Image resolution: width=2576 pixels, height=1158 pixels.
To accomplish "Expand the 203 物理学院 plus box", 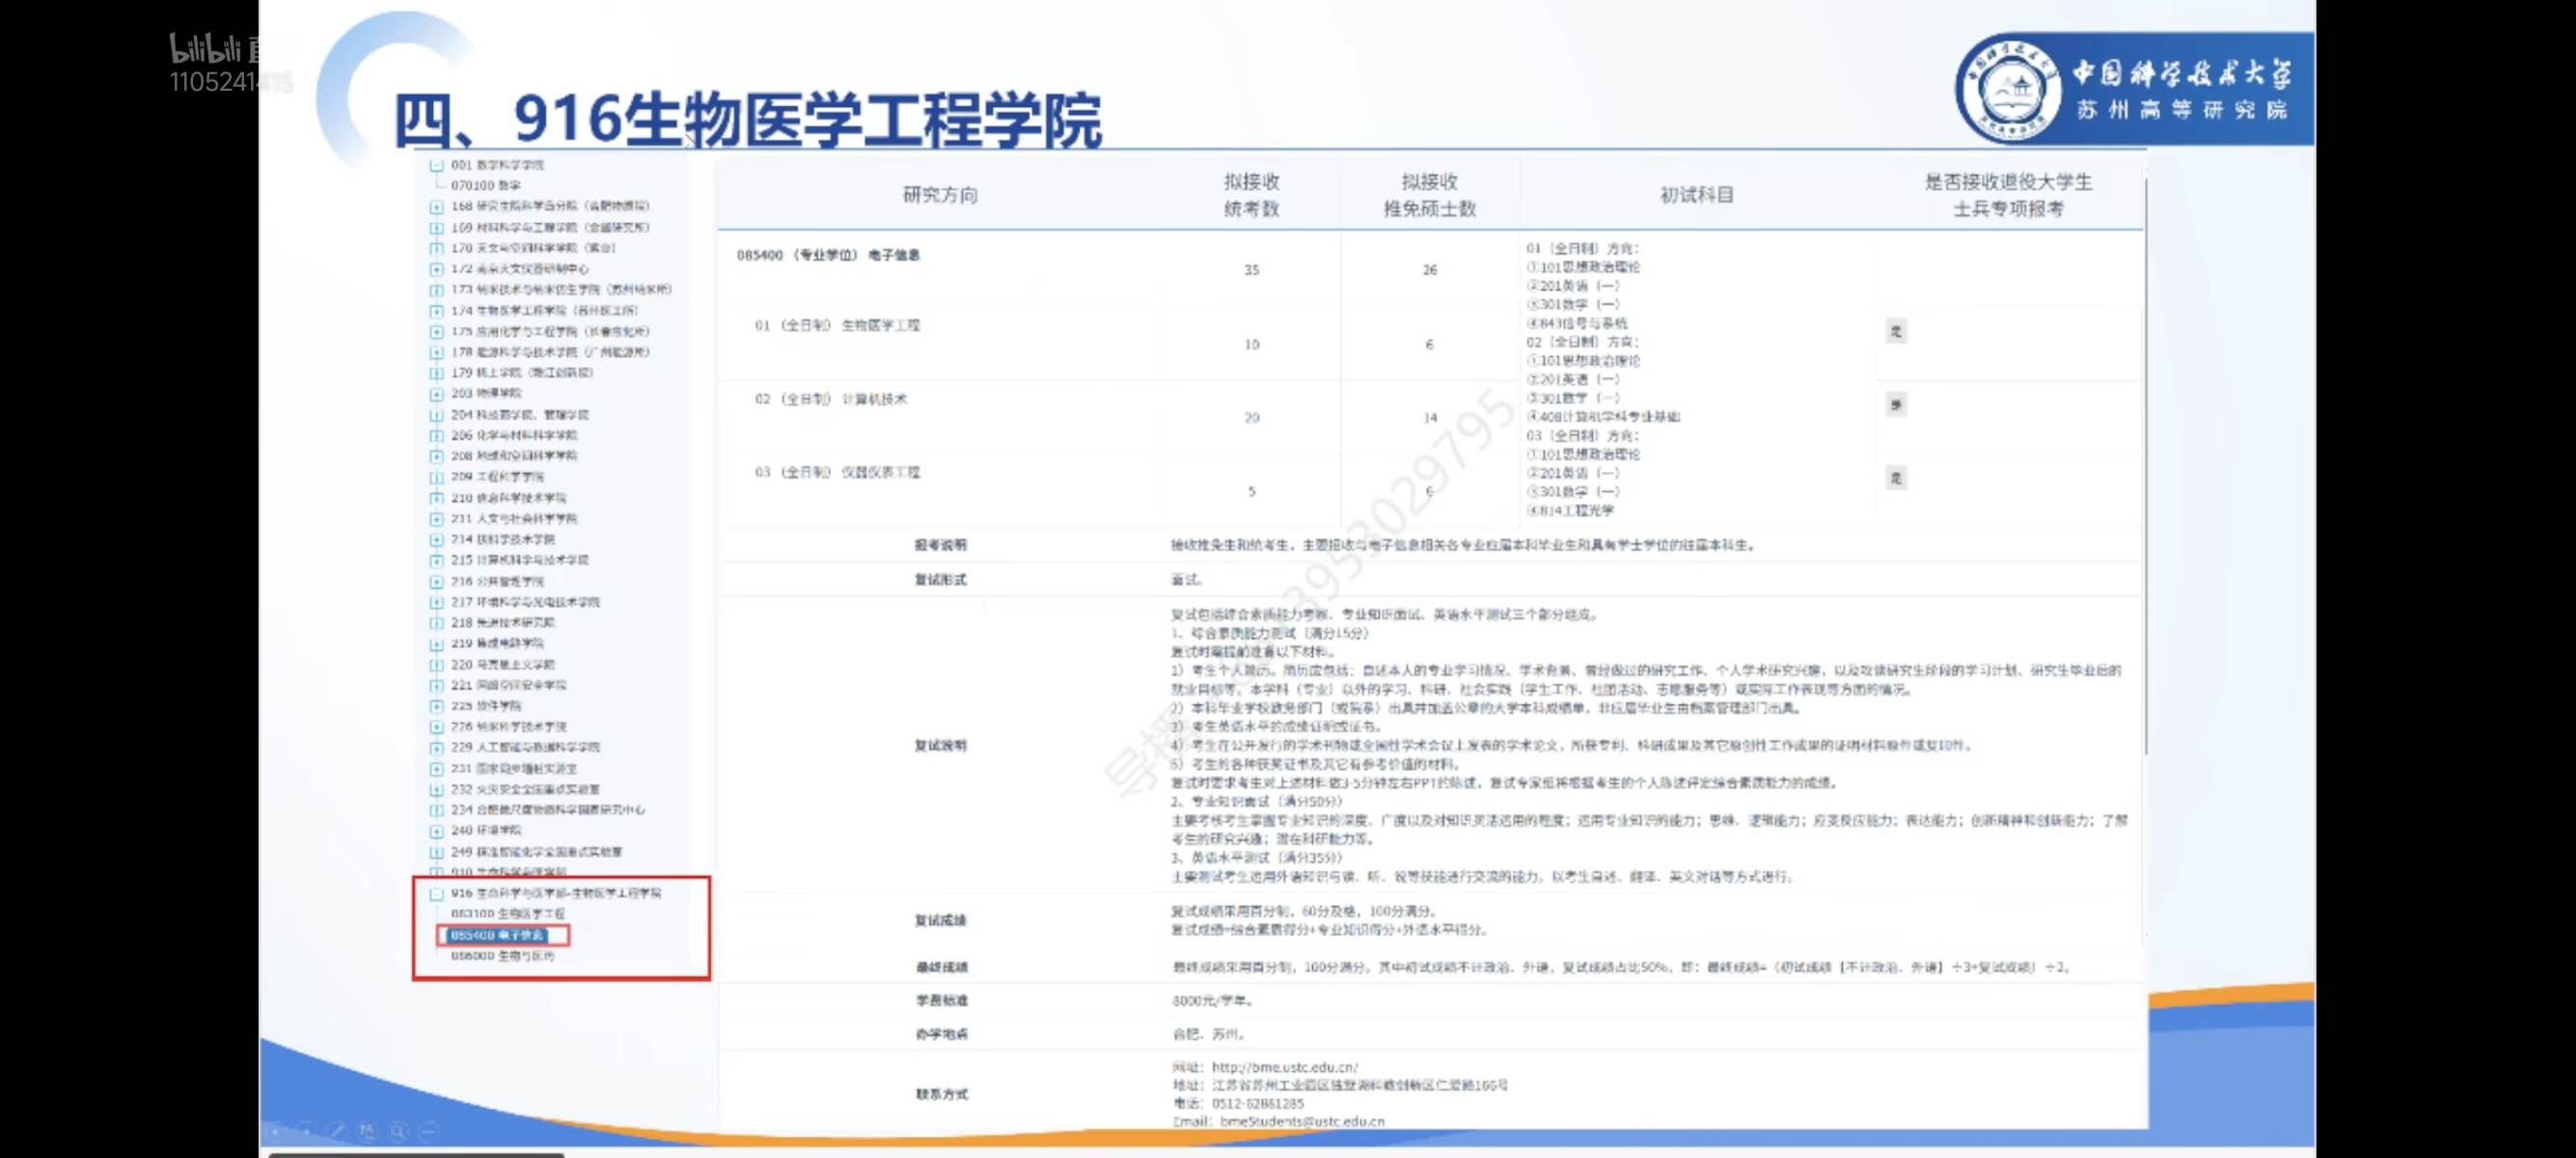I will pos(437,394).
